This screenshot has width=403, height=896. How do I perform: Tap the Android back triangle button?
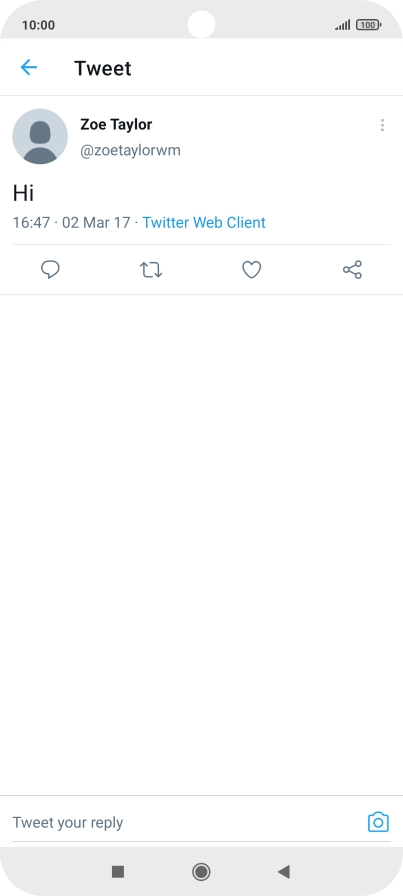click(284, 871)
